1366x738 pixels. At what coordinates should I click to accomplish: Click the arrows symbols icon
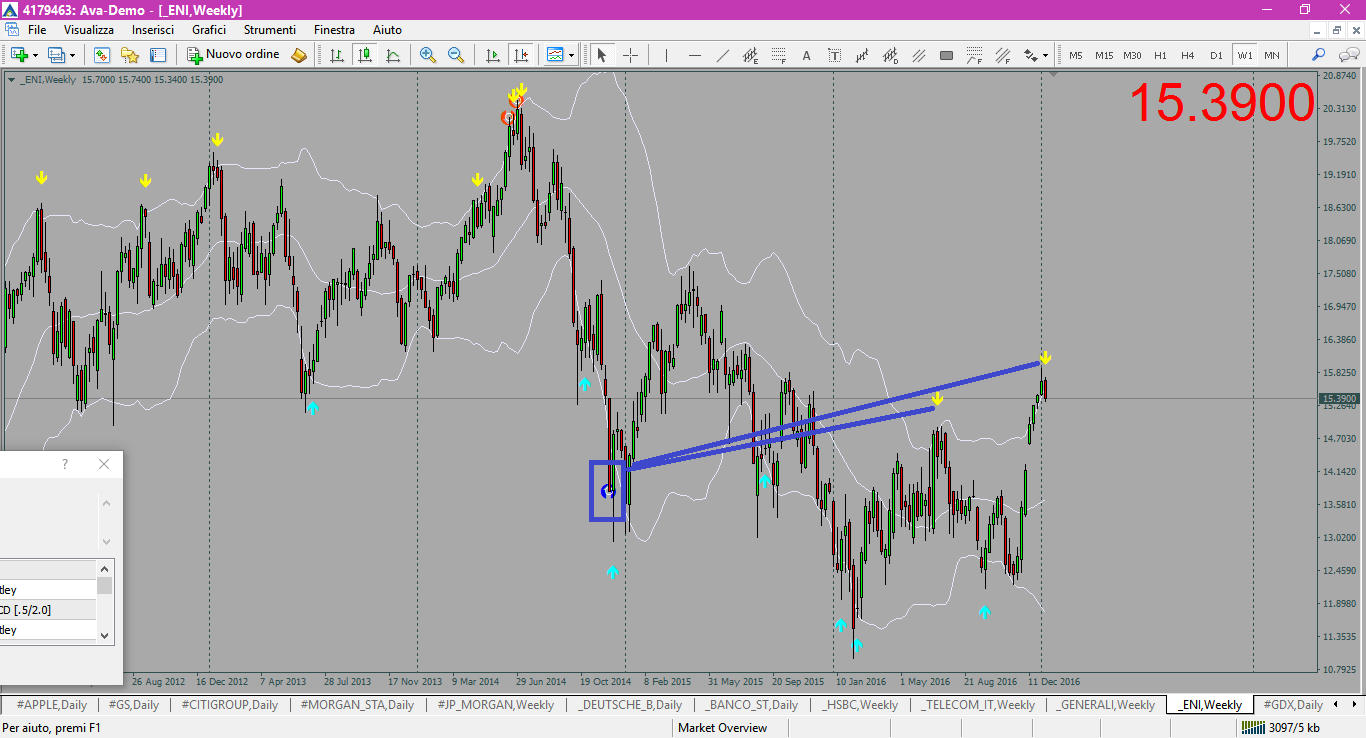coord(1030,55)
